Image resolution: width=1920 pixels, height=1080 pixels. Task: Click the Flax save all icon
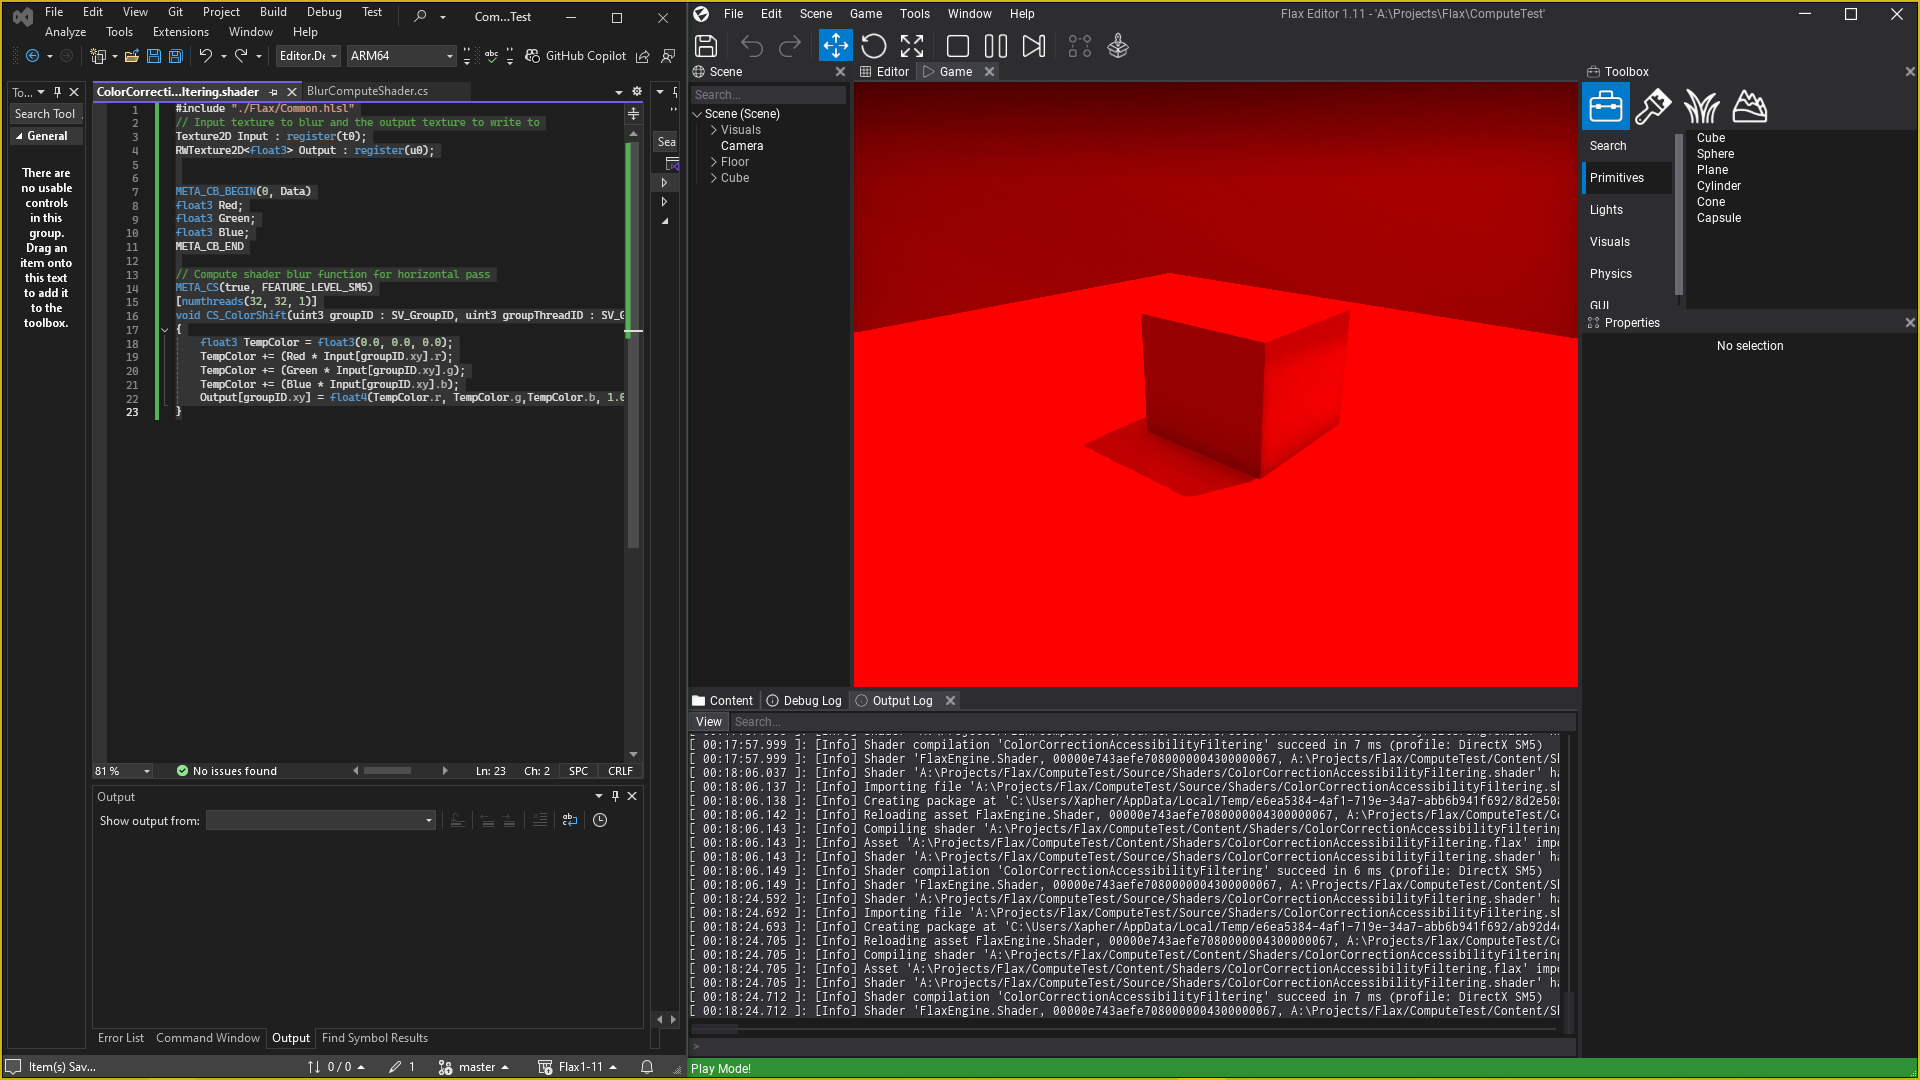706,46
